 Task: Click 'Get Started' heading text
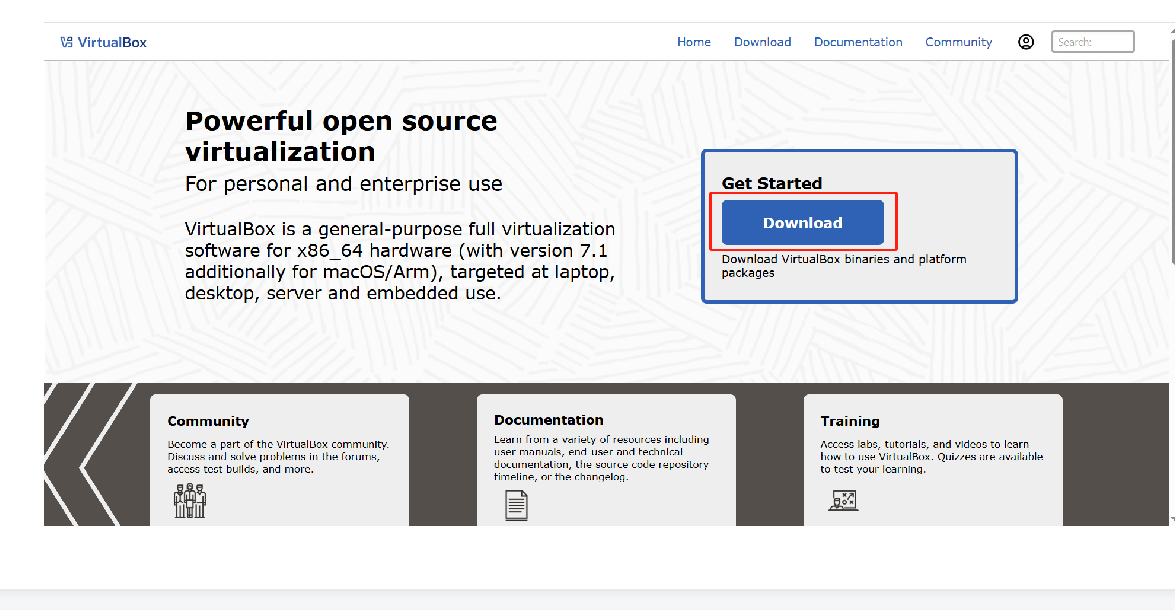[x=772, y=183]
